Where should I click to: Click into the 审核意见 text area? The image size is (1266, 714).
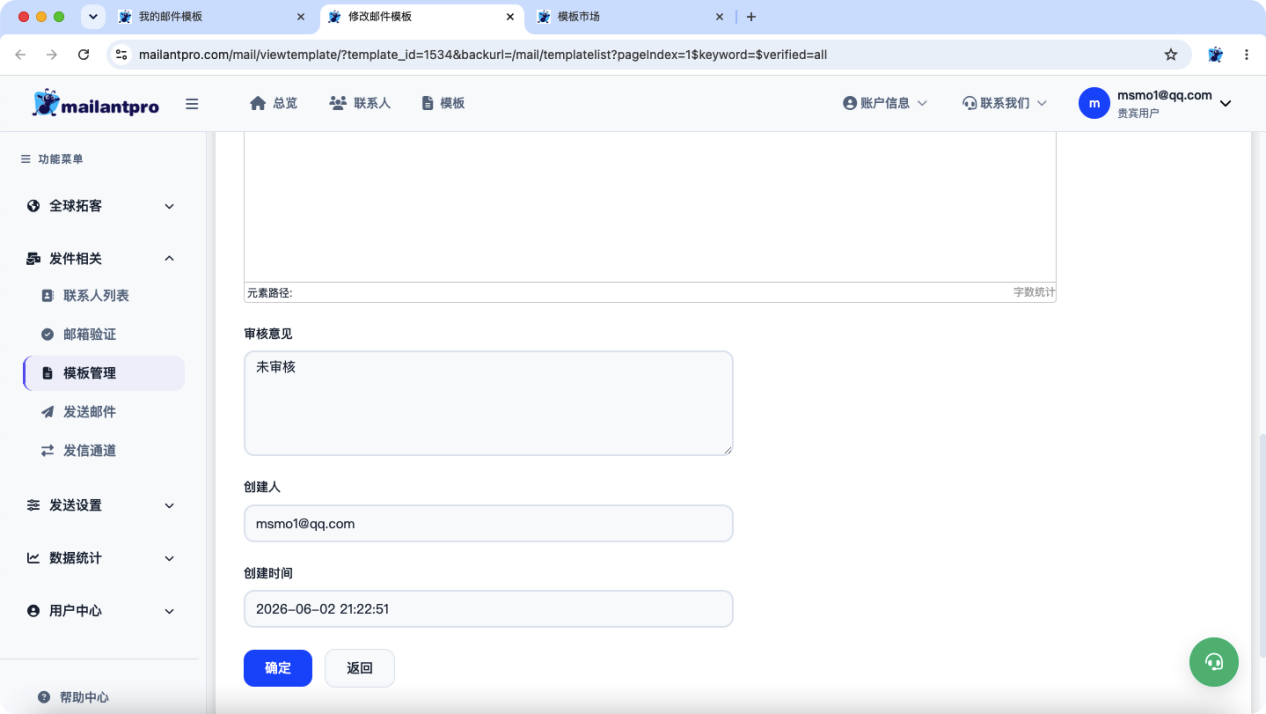coord(488,403)
